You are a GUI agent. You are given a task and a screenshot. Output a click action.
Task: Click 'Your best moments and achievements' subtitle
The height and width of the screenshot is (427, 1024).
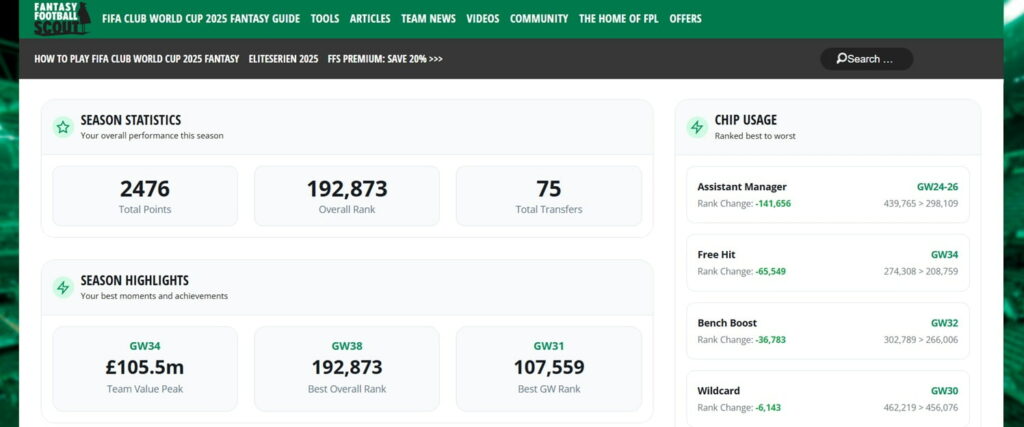[x=154, y=296]
